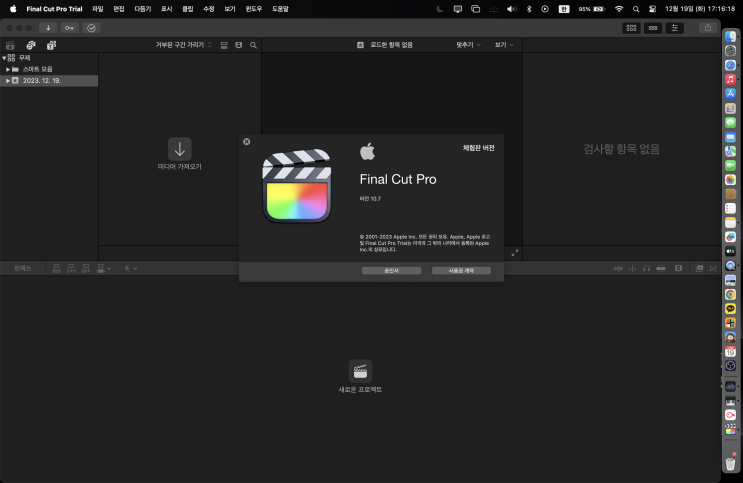
Task: Click the Import Media arrow toolbar button
Action: pos(48,28)
